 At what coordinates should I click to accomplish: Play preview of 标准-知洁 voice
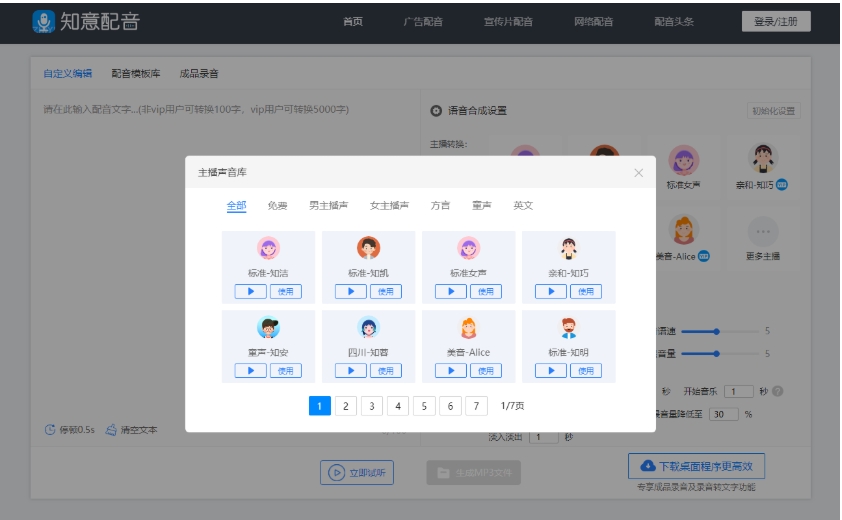(250, 292)
